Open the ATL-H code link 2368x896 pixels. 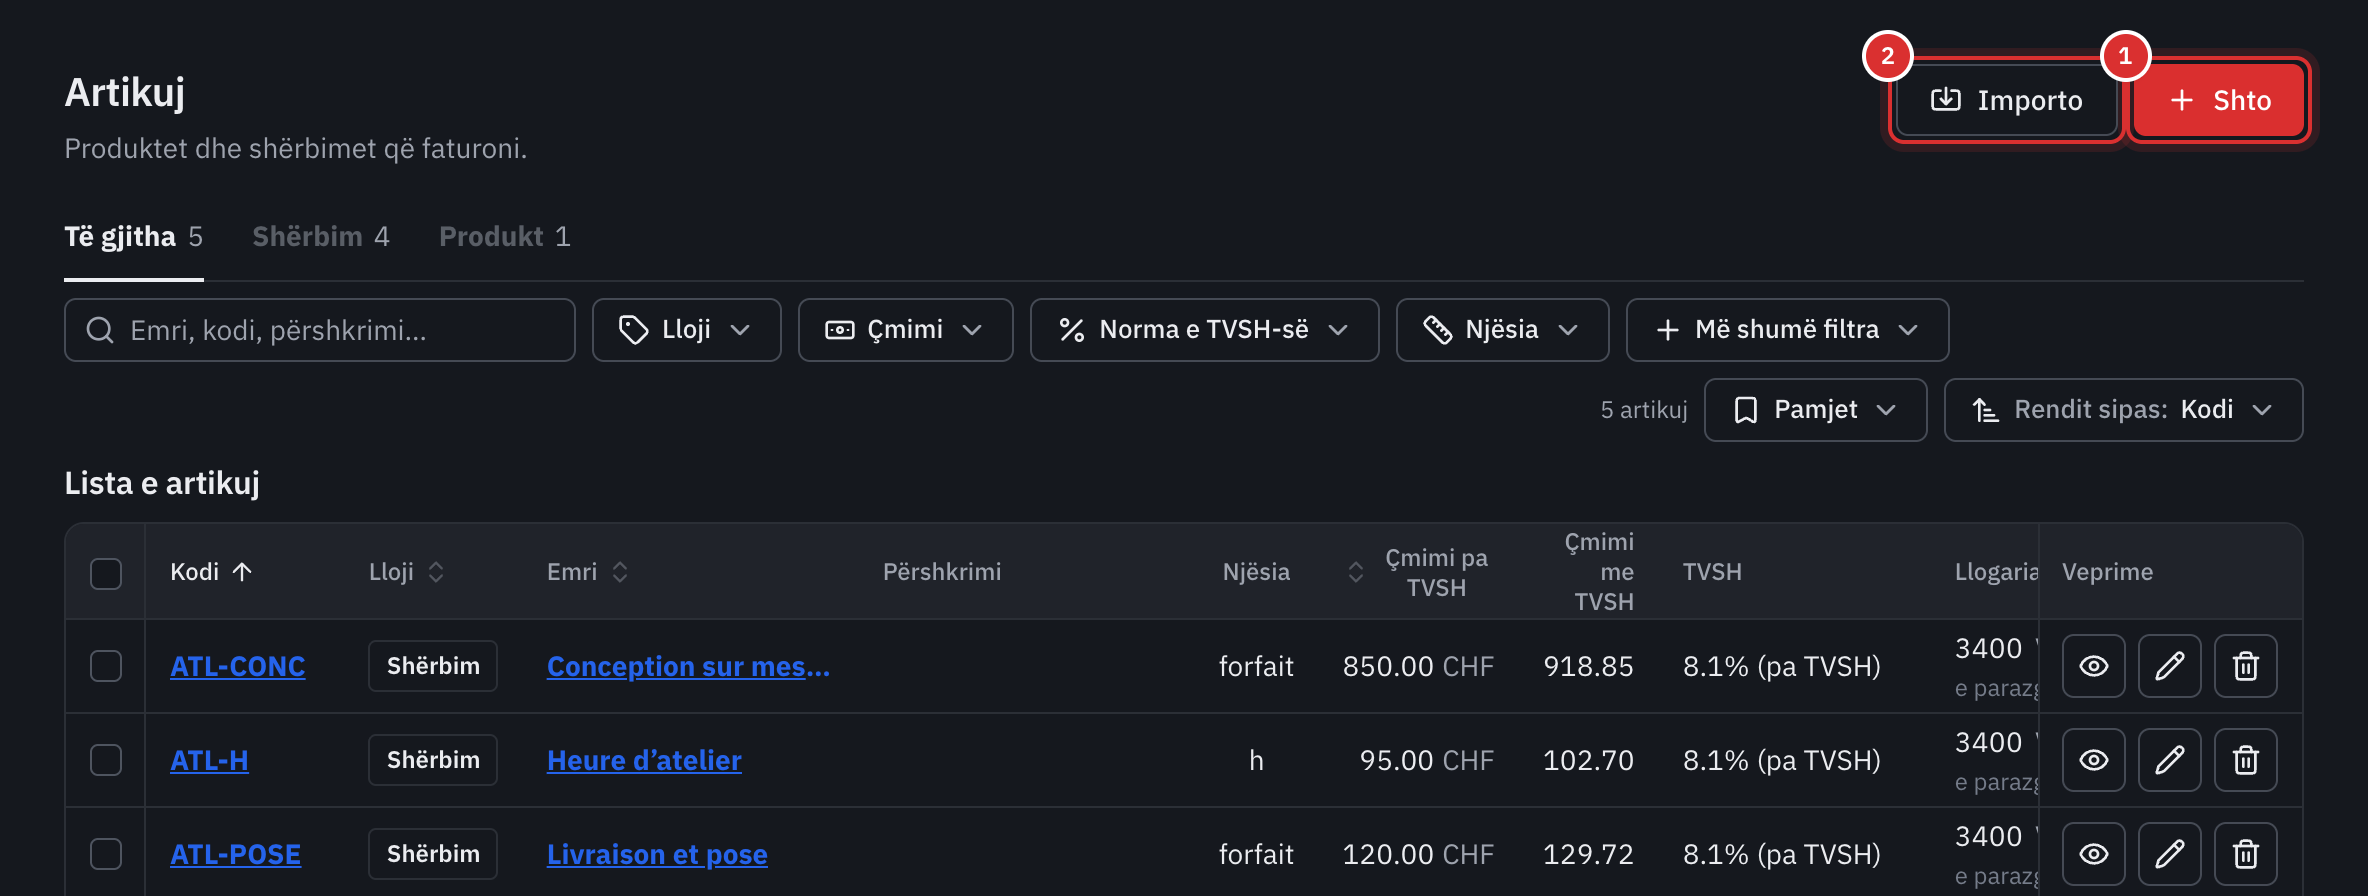coord(209,760)
